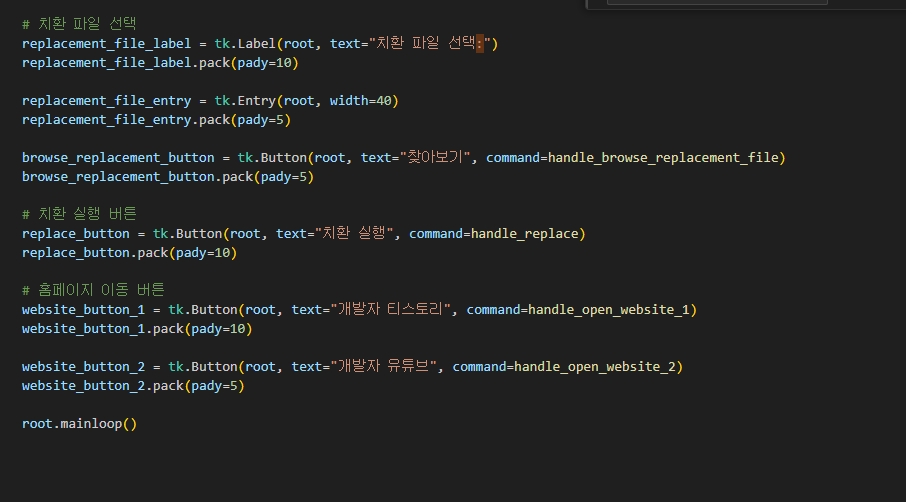This screenshot has width=906, height=502.
Task: Click the comment line '# 치환 파일 선택'
Action: [79, 24]
